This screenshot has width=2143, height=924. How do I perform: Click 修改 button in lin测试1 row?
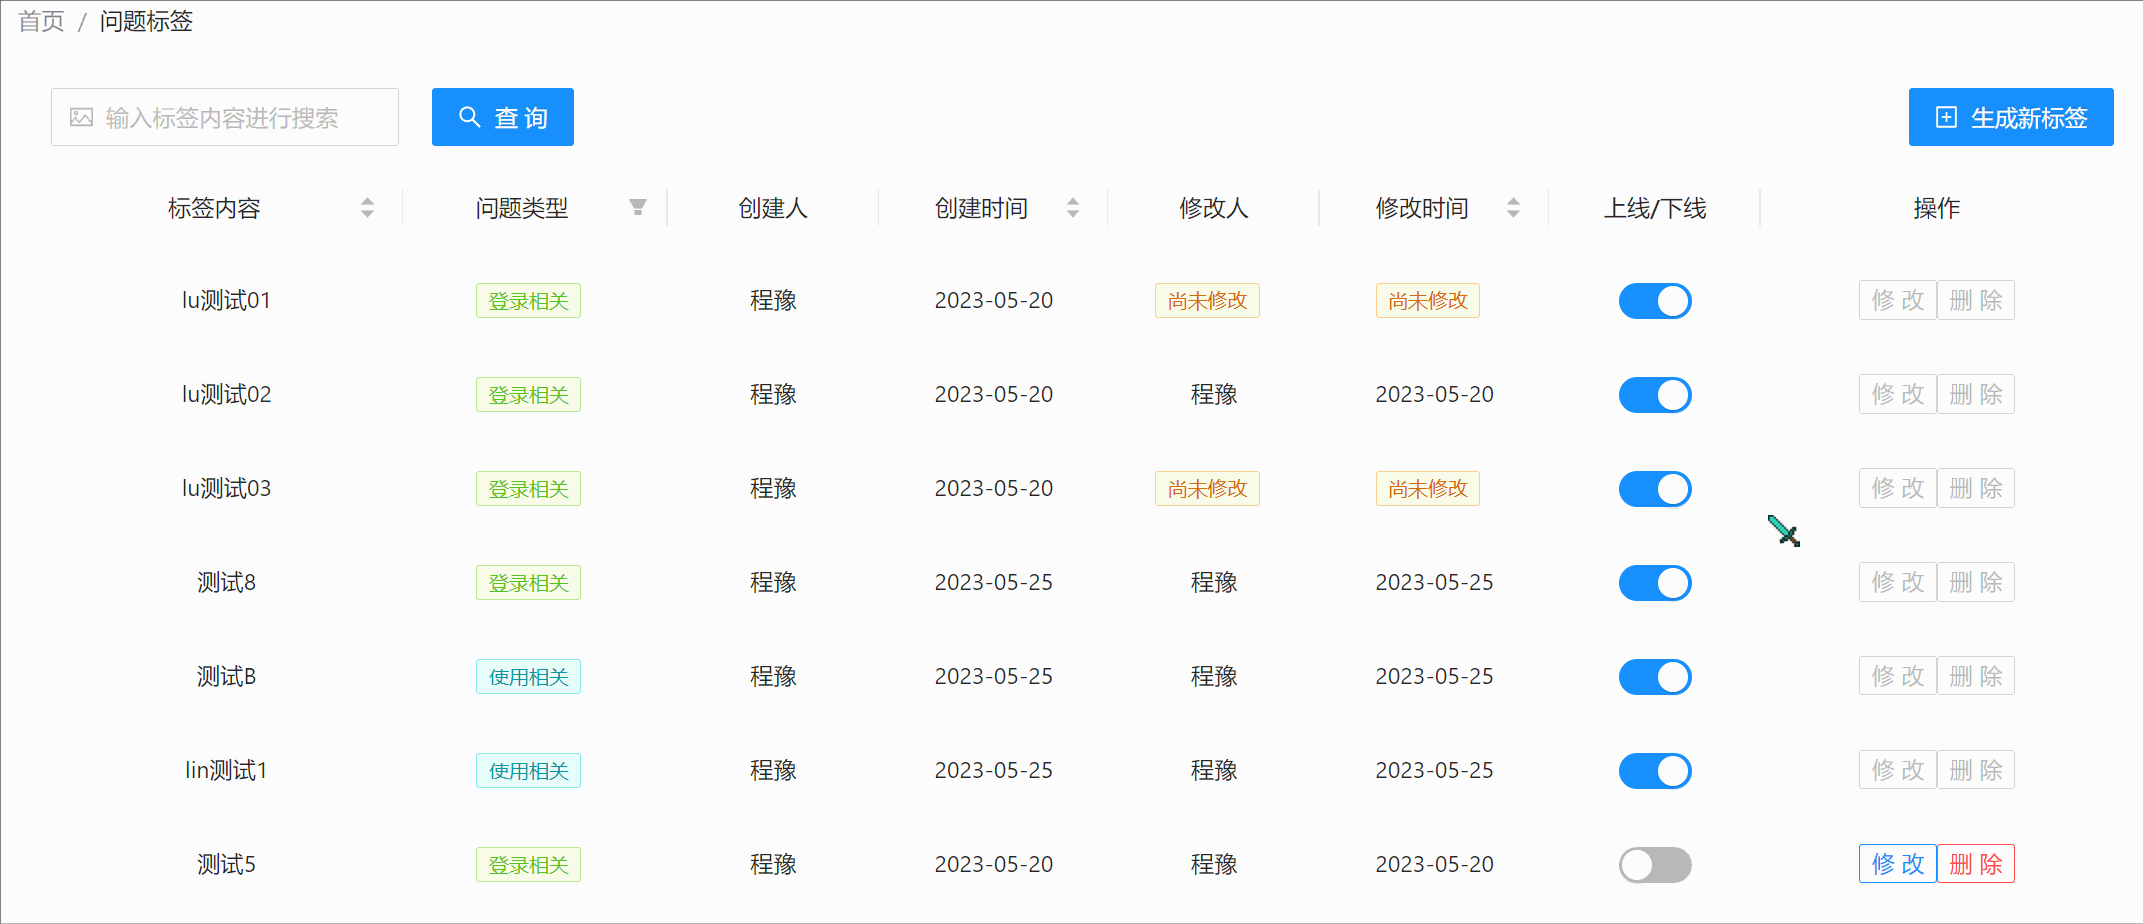[1898, 770]
